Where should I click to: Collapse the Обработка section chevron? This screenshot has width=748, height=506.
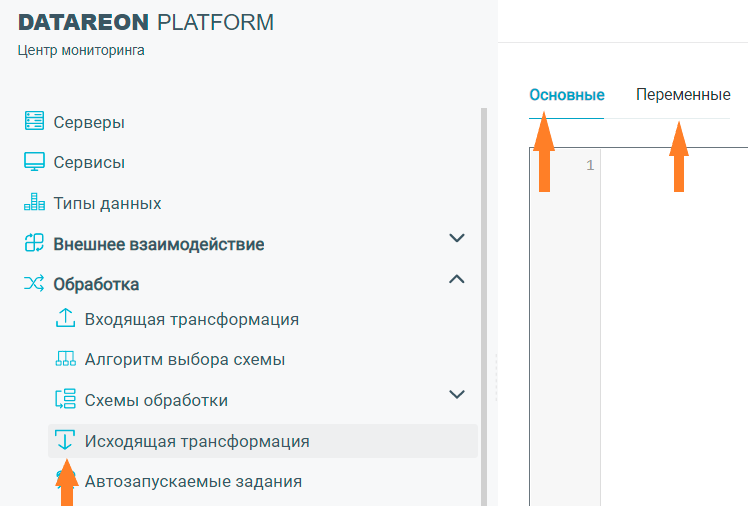tap(457, 279)
